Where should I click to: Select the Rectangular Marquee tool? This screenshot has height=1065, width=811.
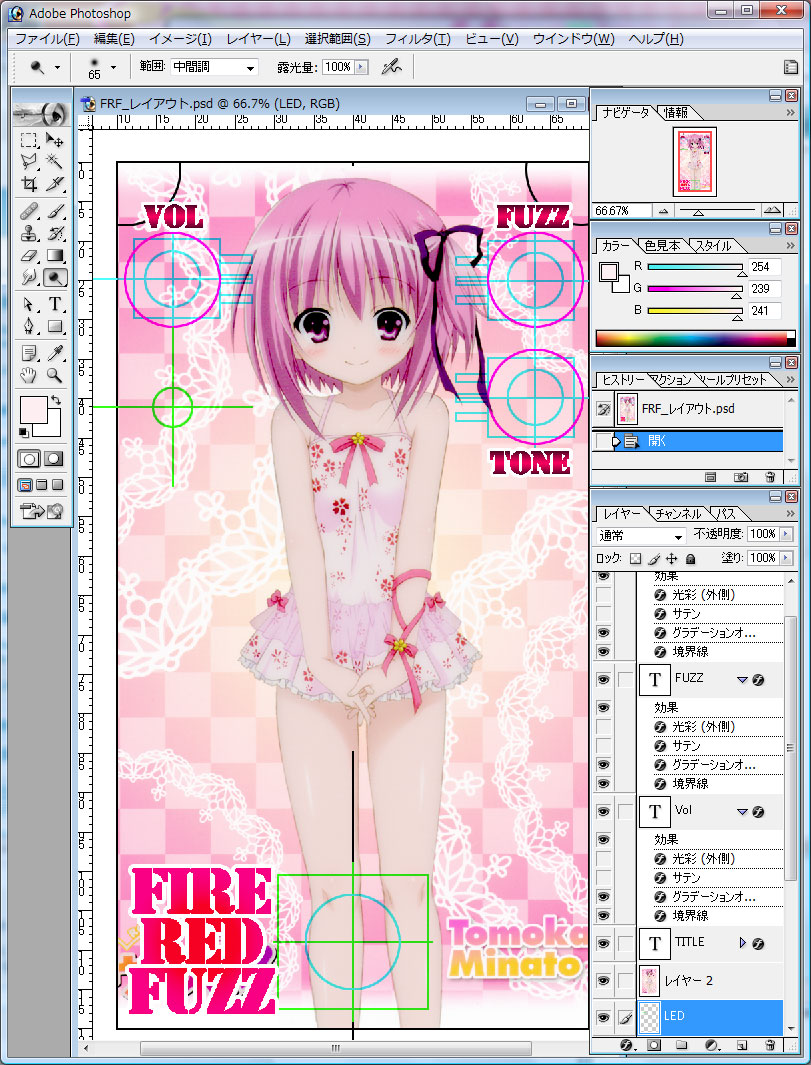[x=29, y=140]
